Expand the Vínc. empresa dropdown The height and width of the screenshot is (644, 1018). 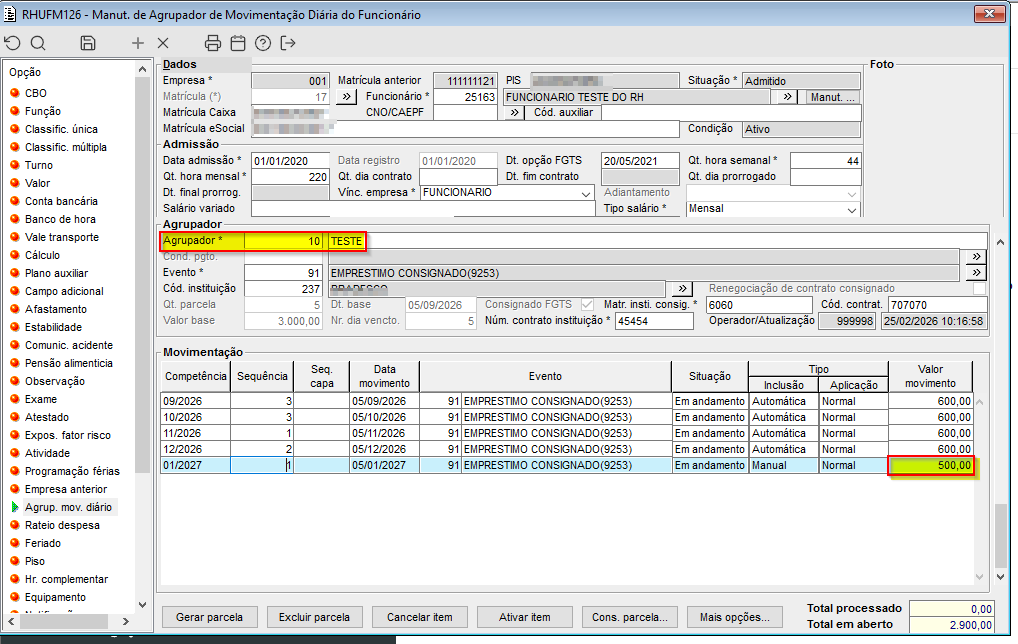click(x=586, y=193)
